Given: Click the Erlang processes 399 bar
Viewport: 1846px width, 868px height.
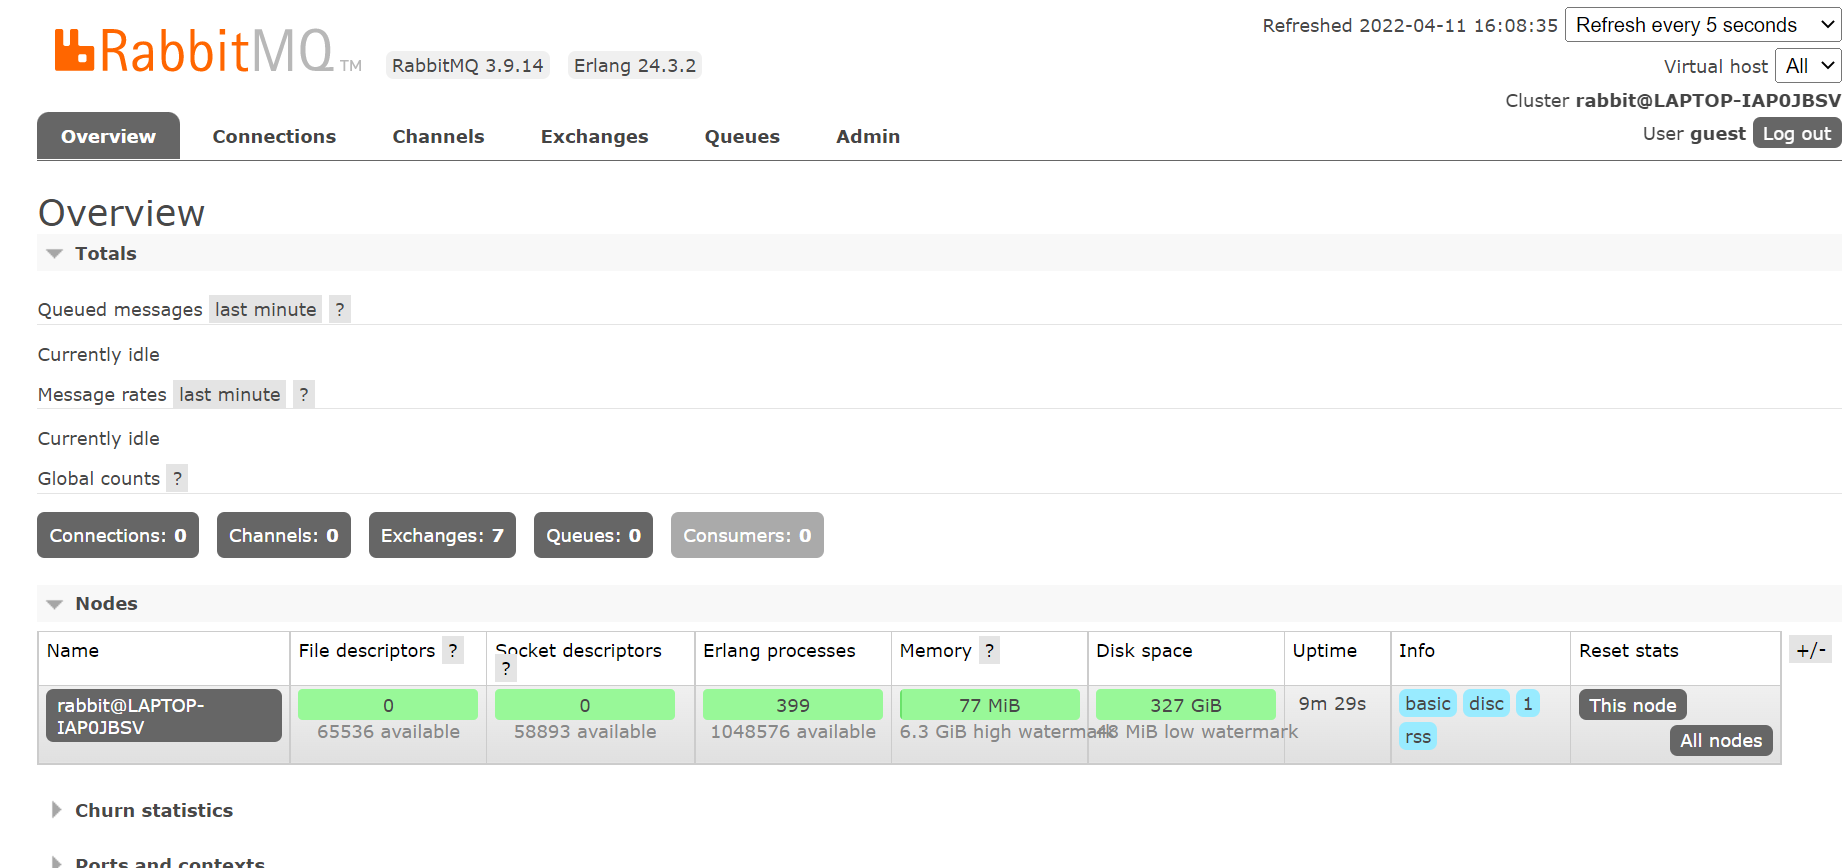Looking at the screenshot, I should click(x=793, y=705).
